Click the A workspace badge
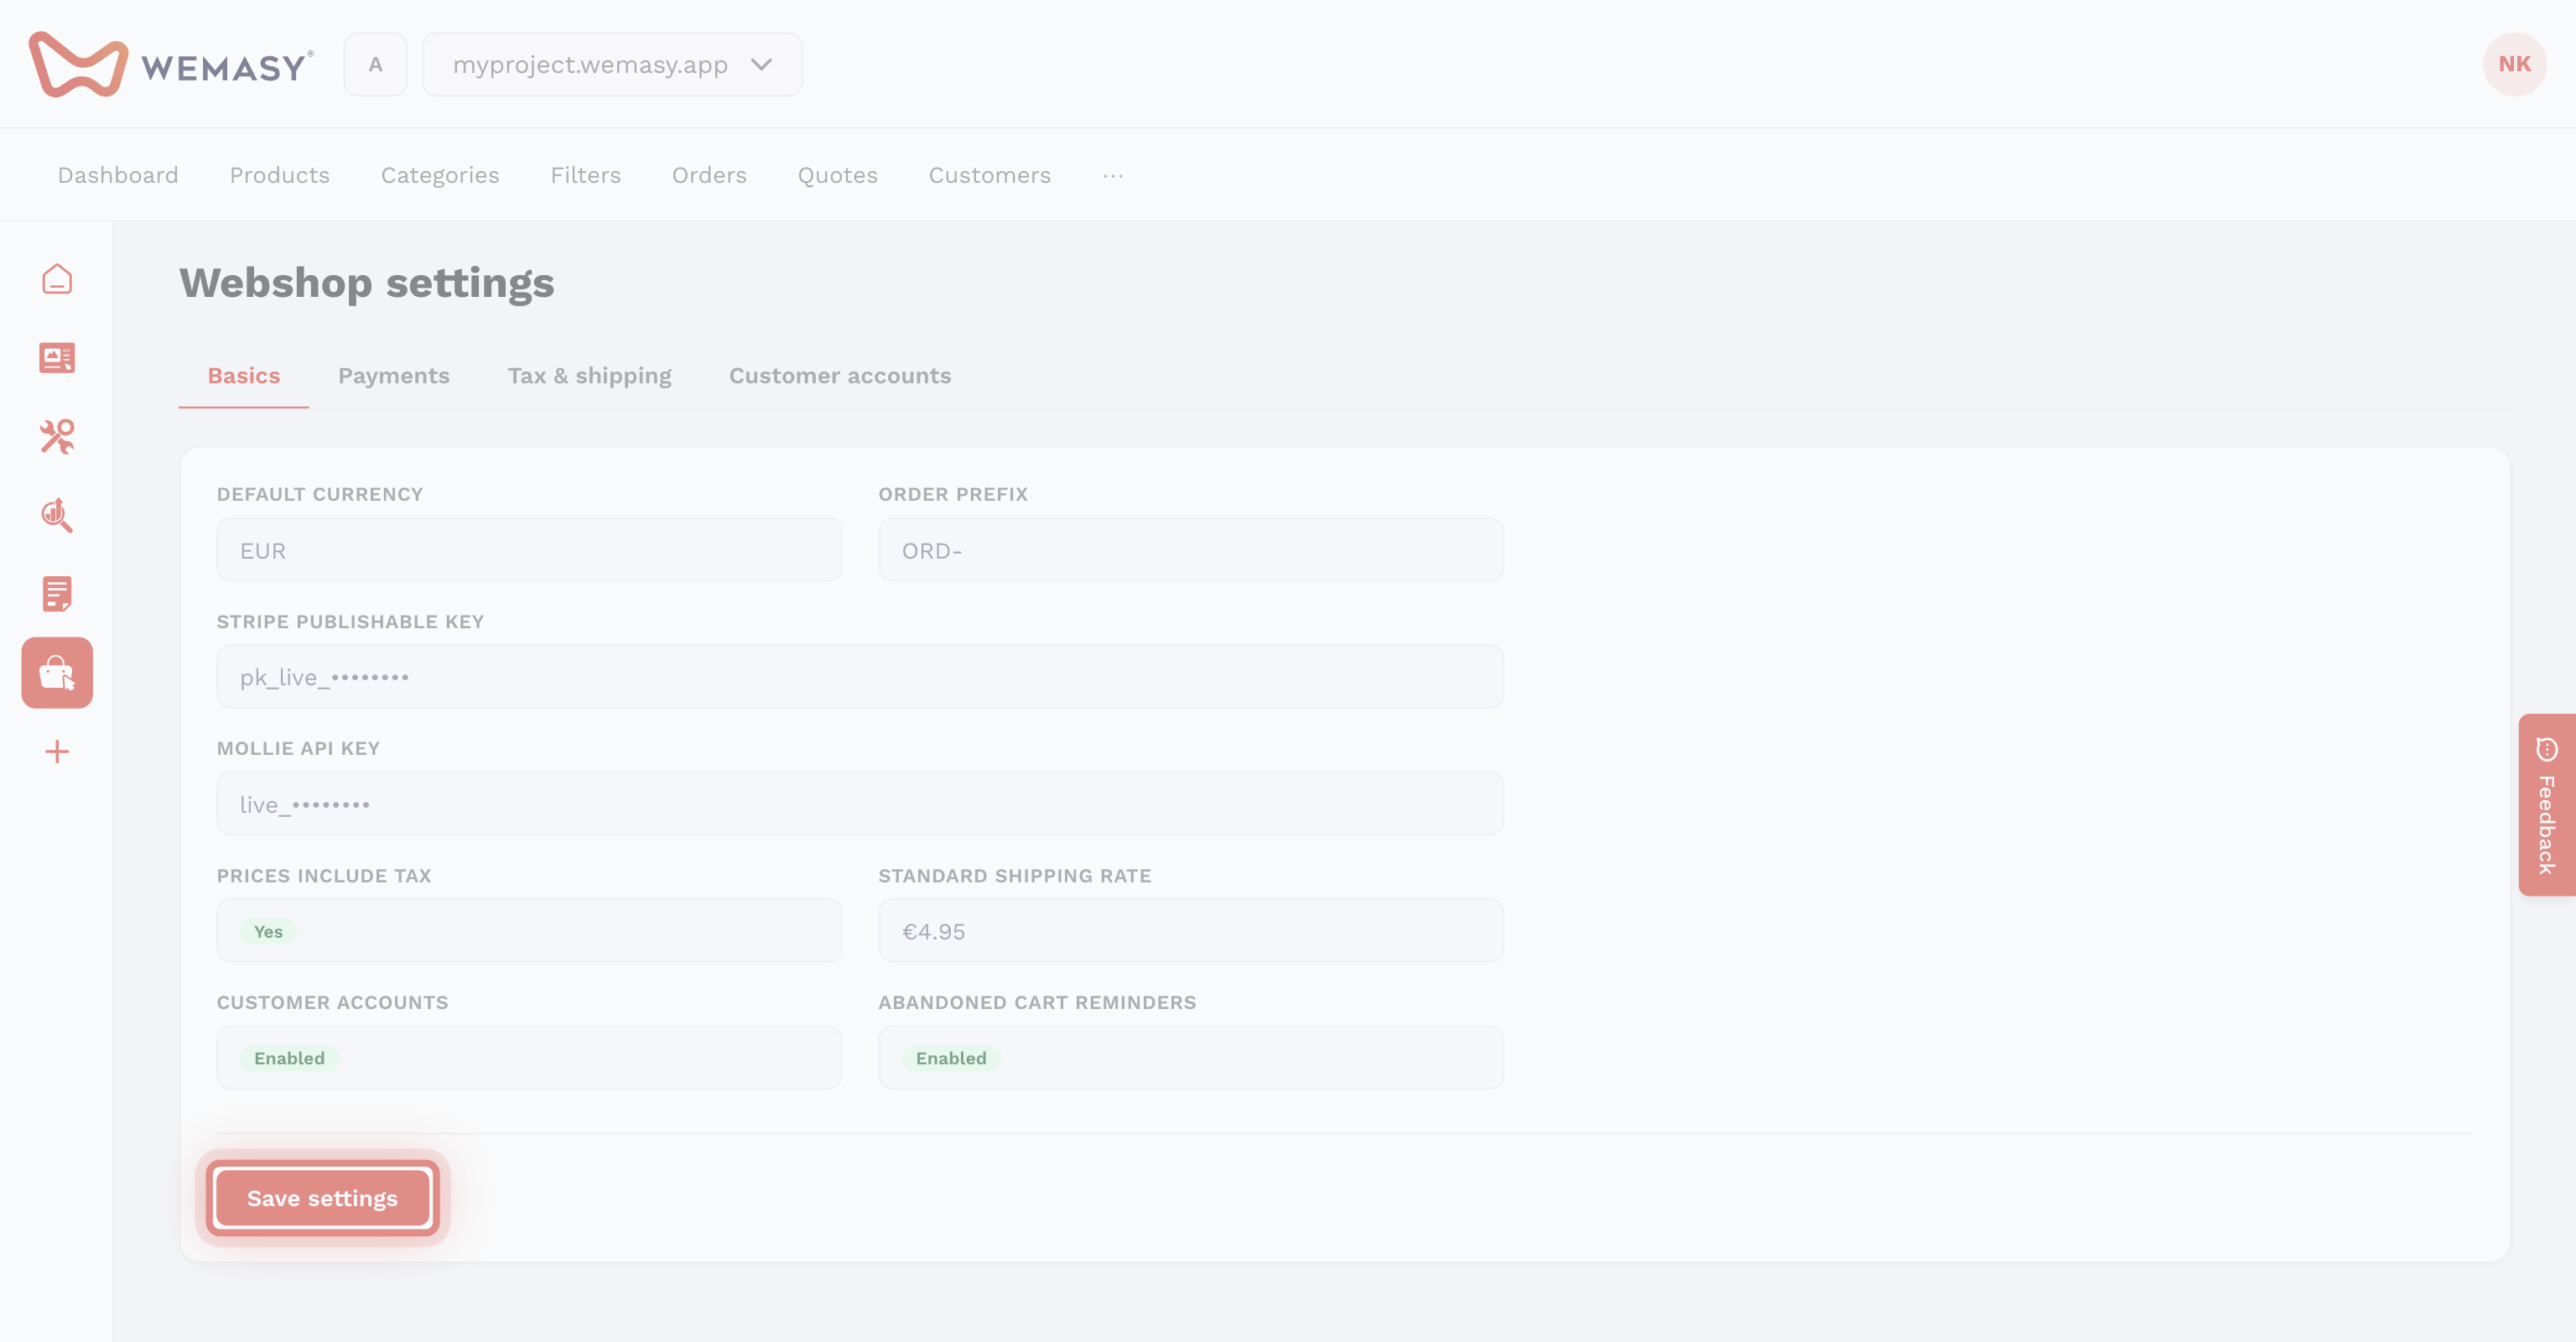 tap(375, 64)
